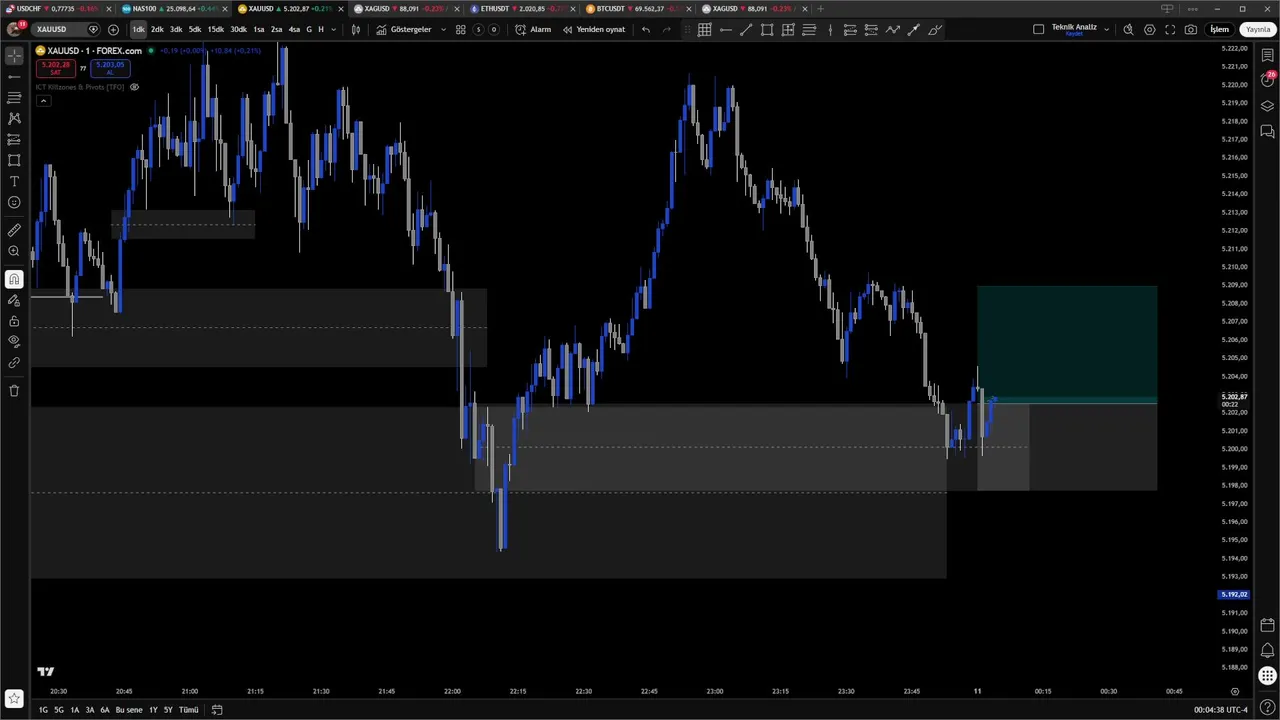This screenshot has width=1280, height=720.
Task: Switch to the USDCHF tab
Action: tap(57, 9)
